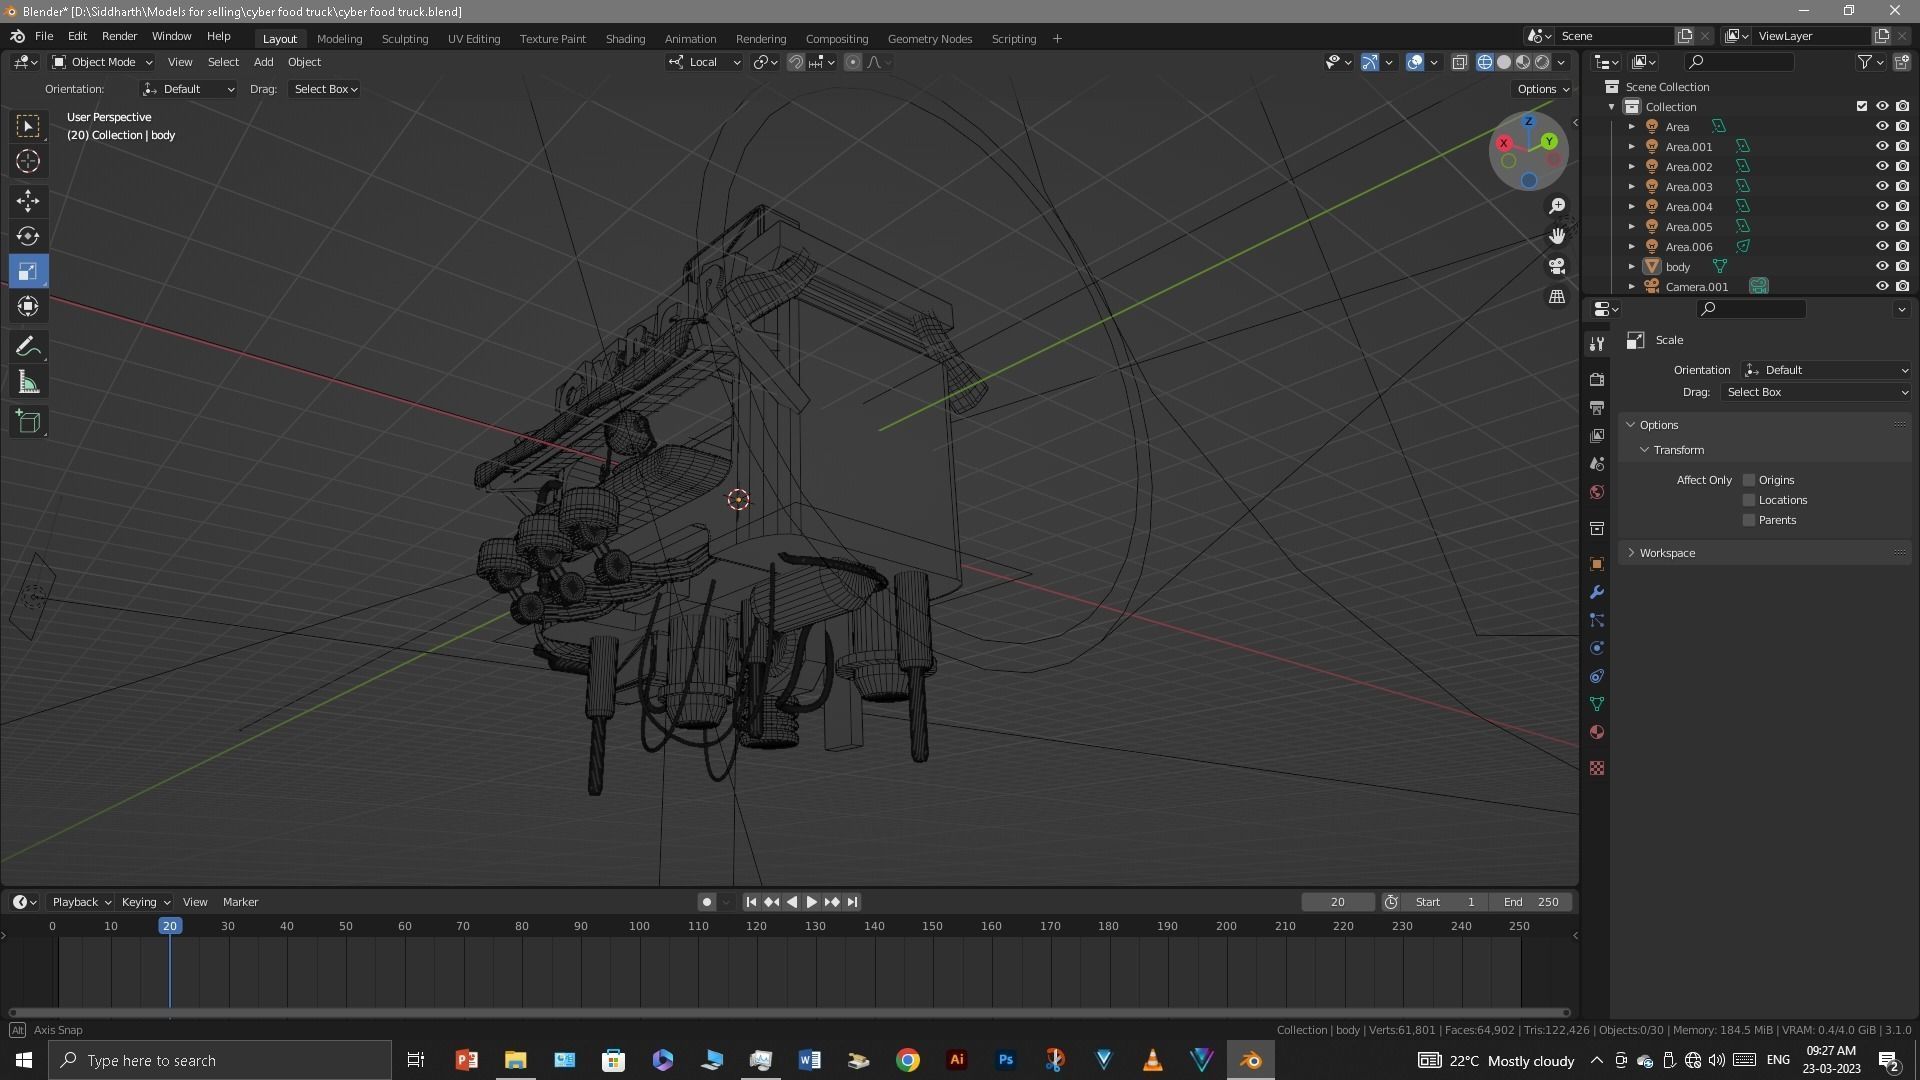
Task: Switch to the Modeling workspace tab
Action: 339,39
